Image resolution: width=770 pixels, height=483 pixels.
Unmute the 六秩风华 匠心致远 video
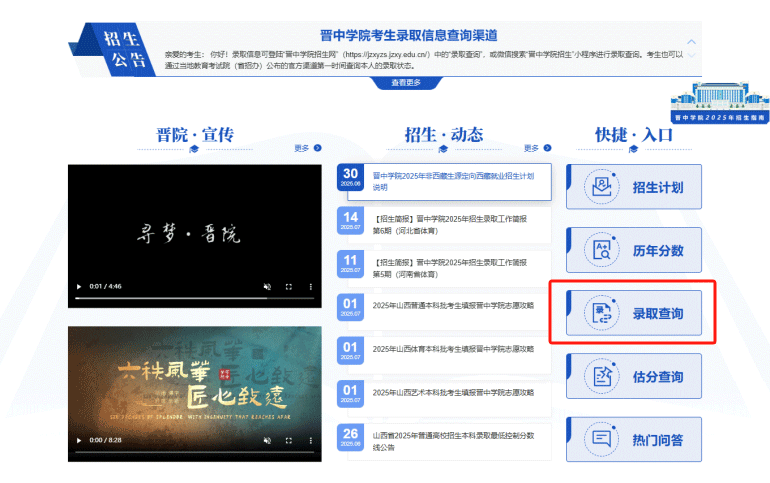(x=266, y=440)
